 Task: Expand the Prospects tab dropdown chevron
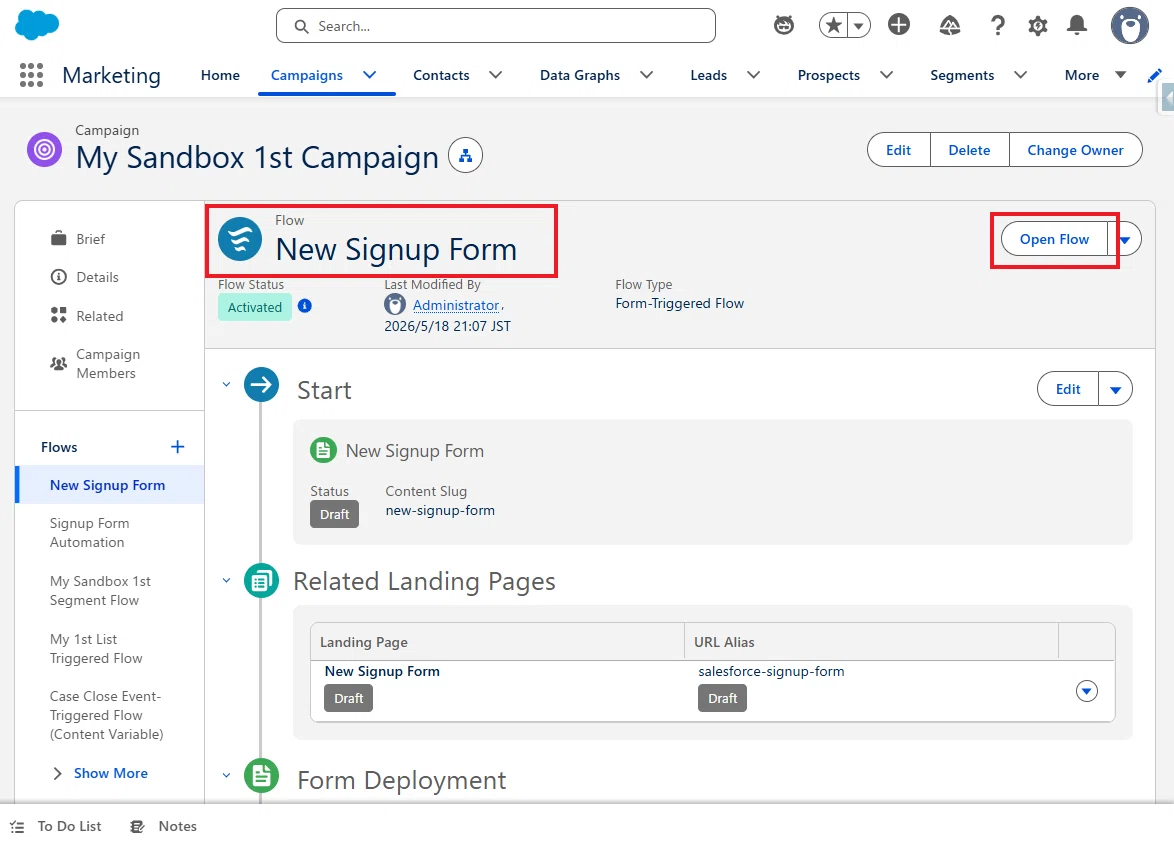coord(886,75)
